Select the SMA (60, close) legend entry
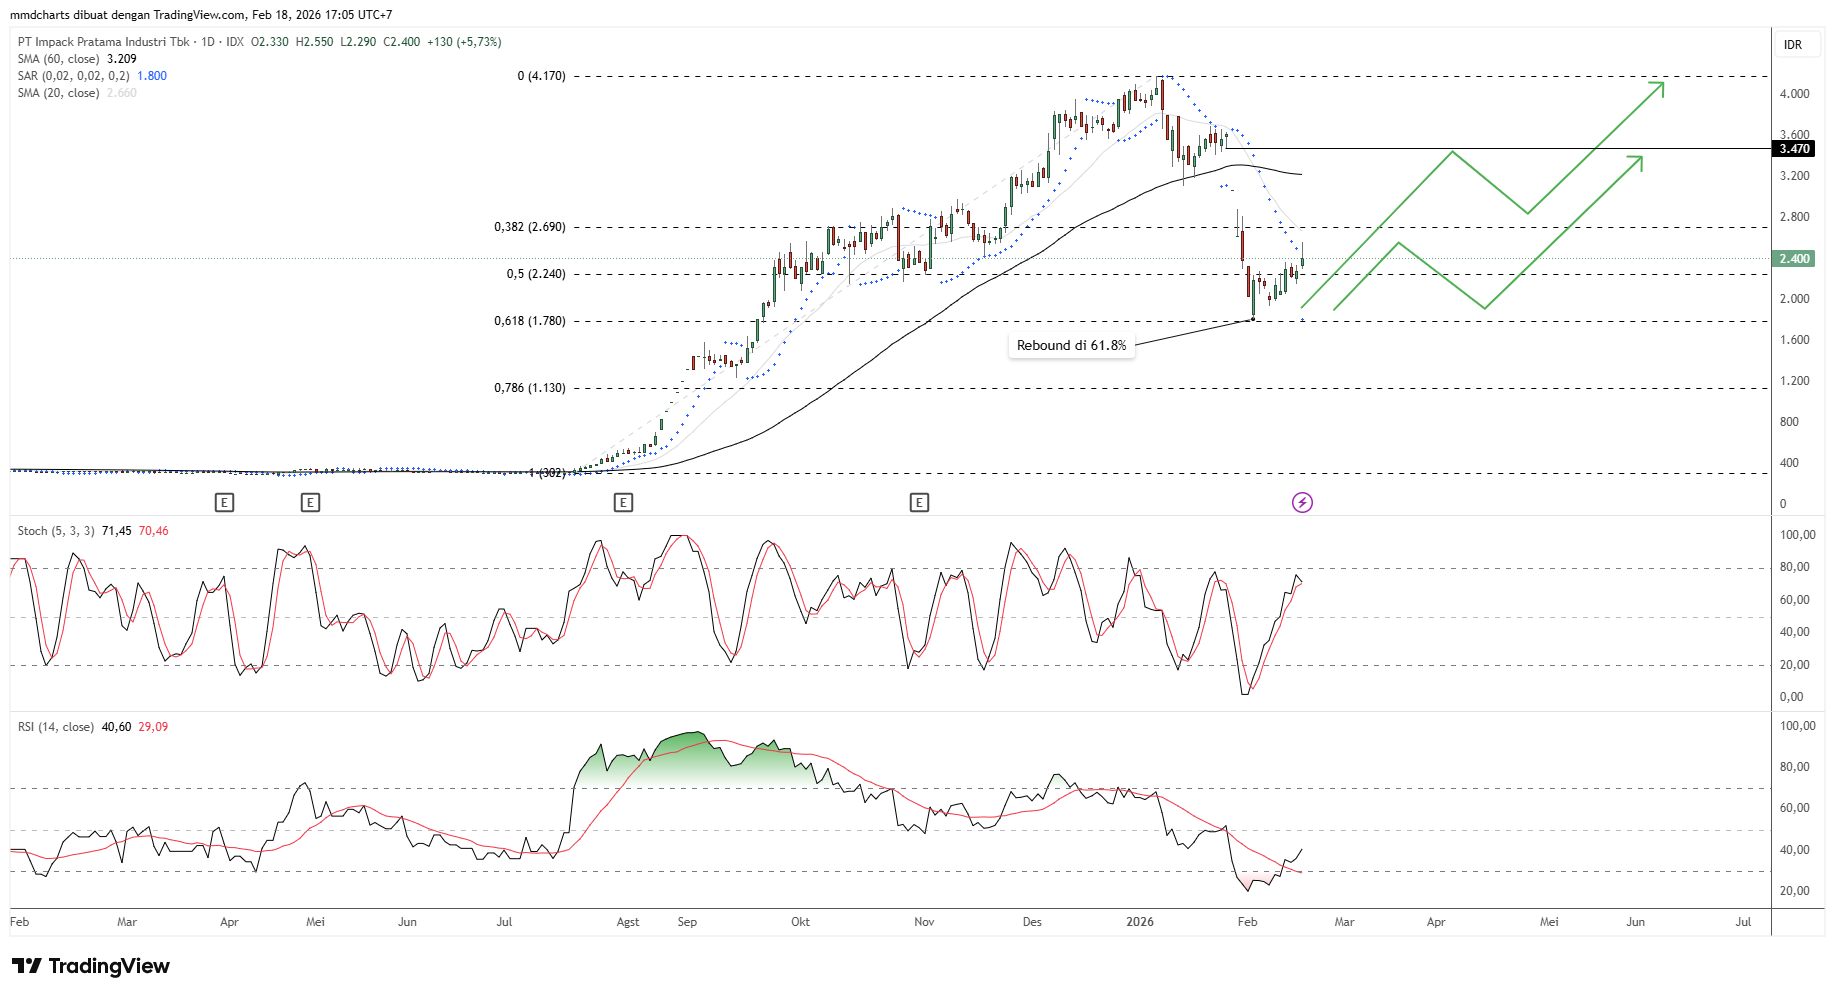The image size is (1835, 996). point(58,59)
